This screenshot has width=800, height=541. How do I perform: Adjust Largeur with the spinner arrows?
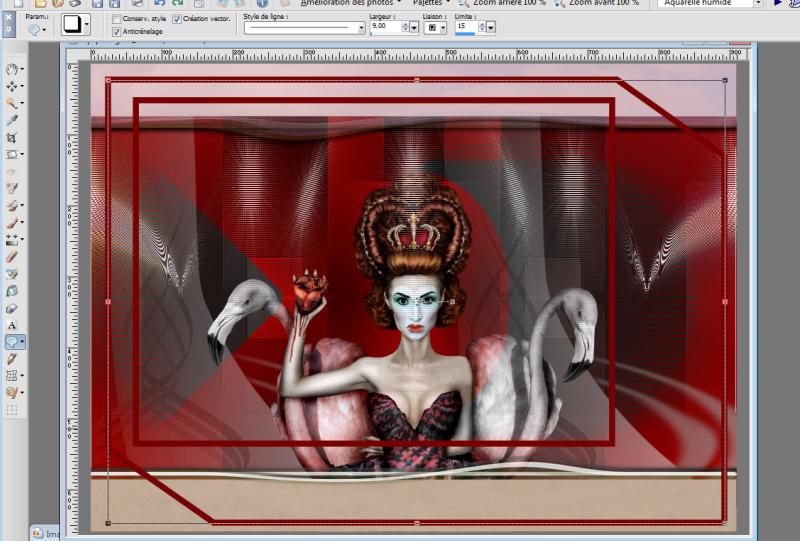tap(405, 28)
